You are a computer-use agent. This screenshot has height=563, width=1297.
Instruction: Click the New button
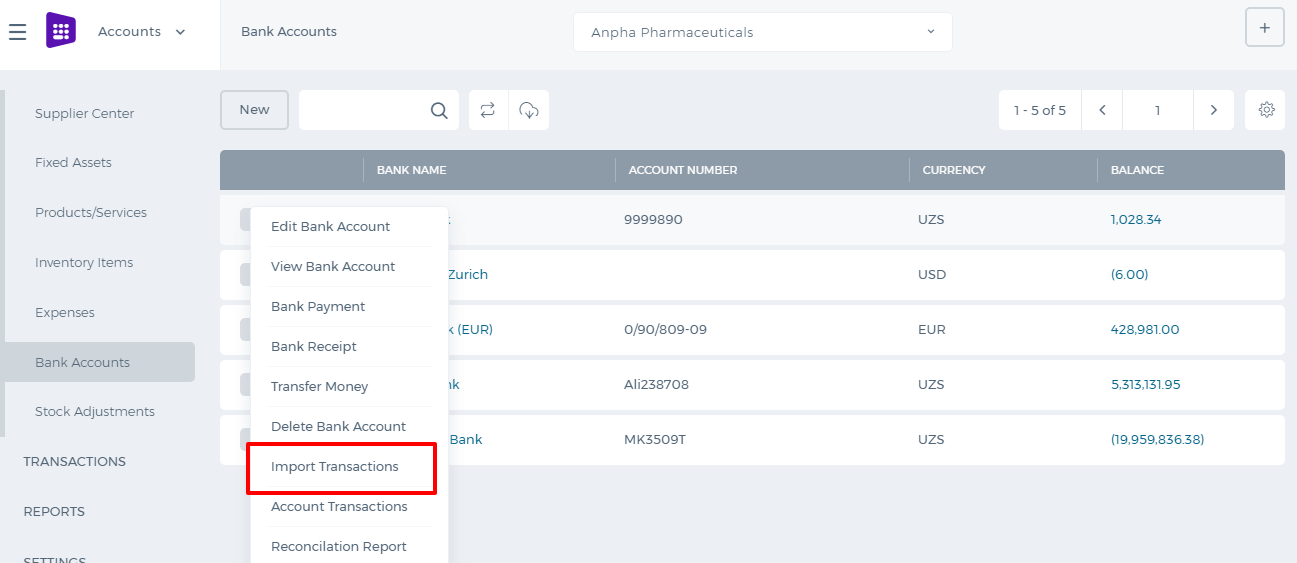coord(254,110)
